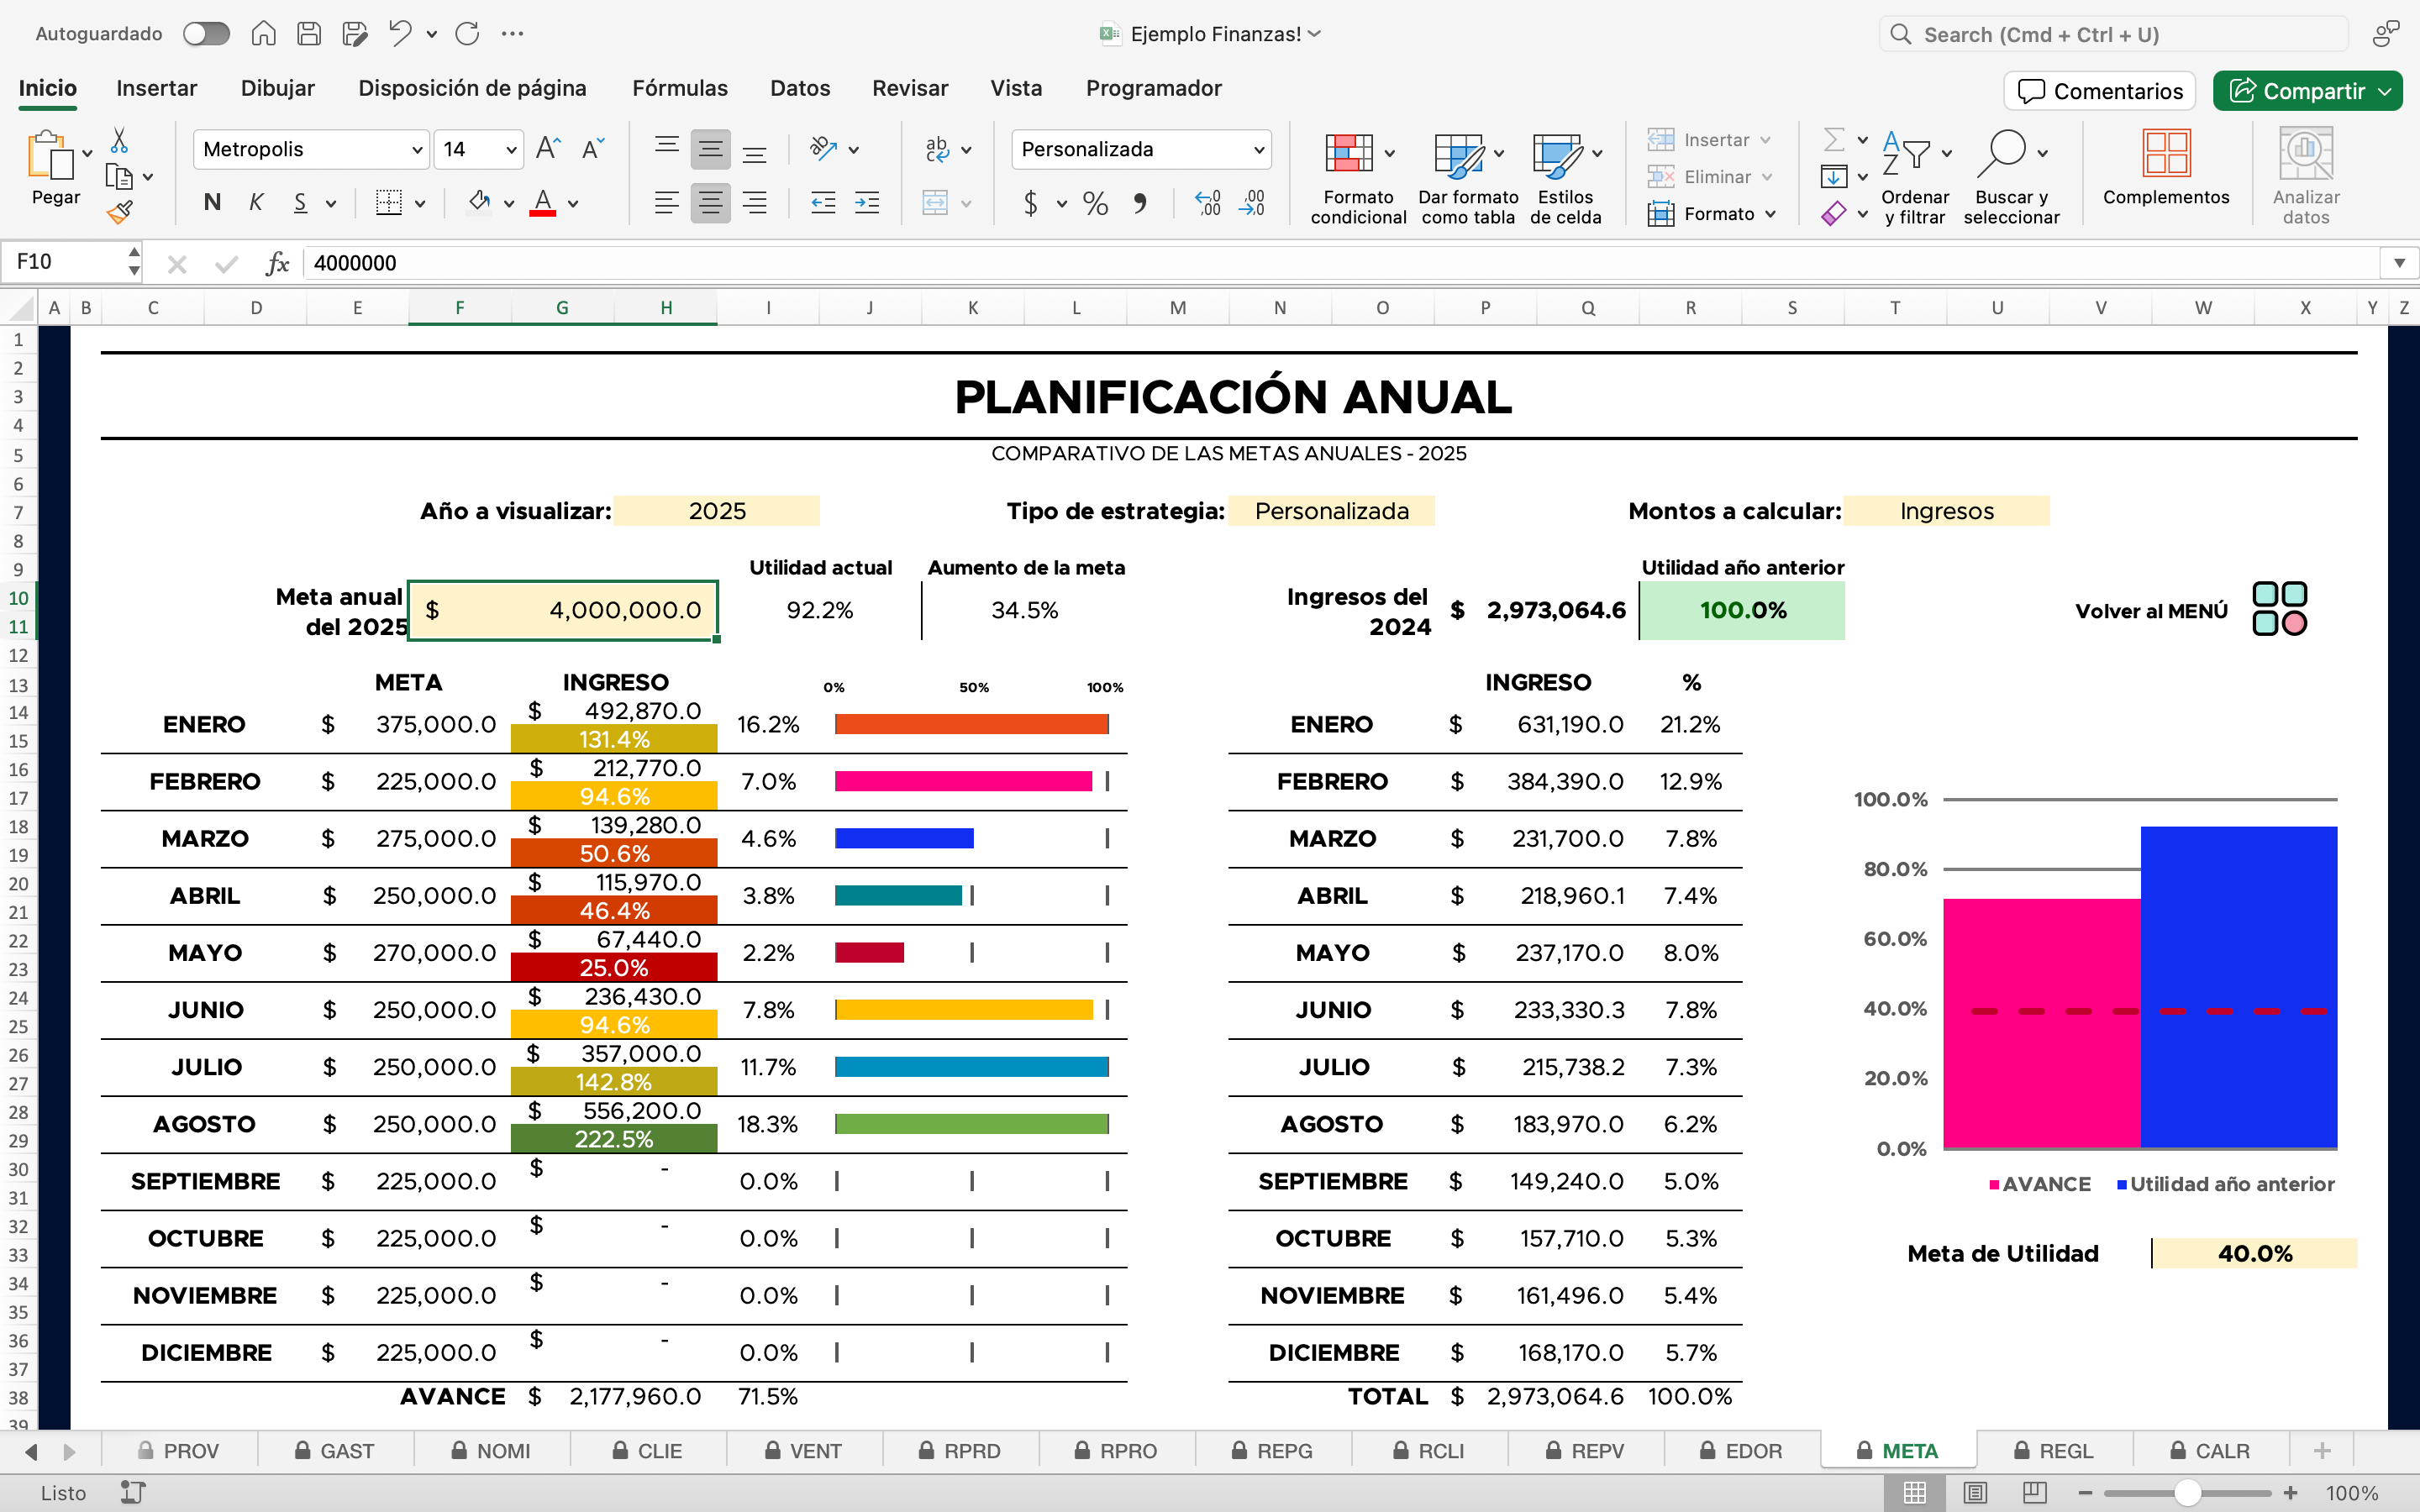Increase font size with large A icon
Viewport: 2420px width, 1512px height.
coord(548,149)
